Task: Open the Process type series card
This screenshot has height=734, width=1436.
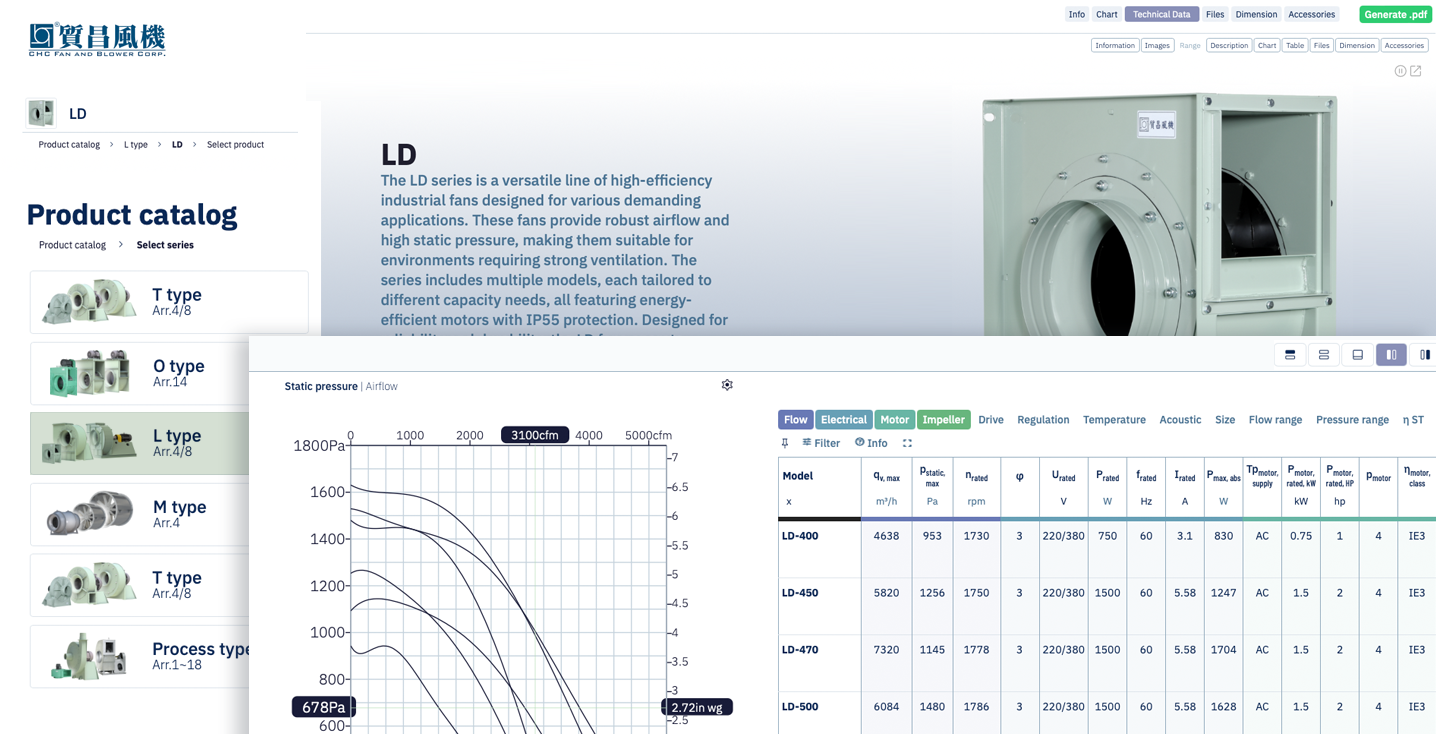Action: [x=140, y=656]
